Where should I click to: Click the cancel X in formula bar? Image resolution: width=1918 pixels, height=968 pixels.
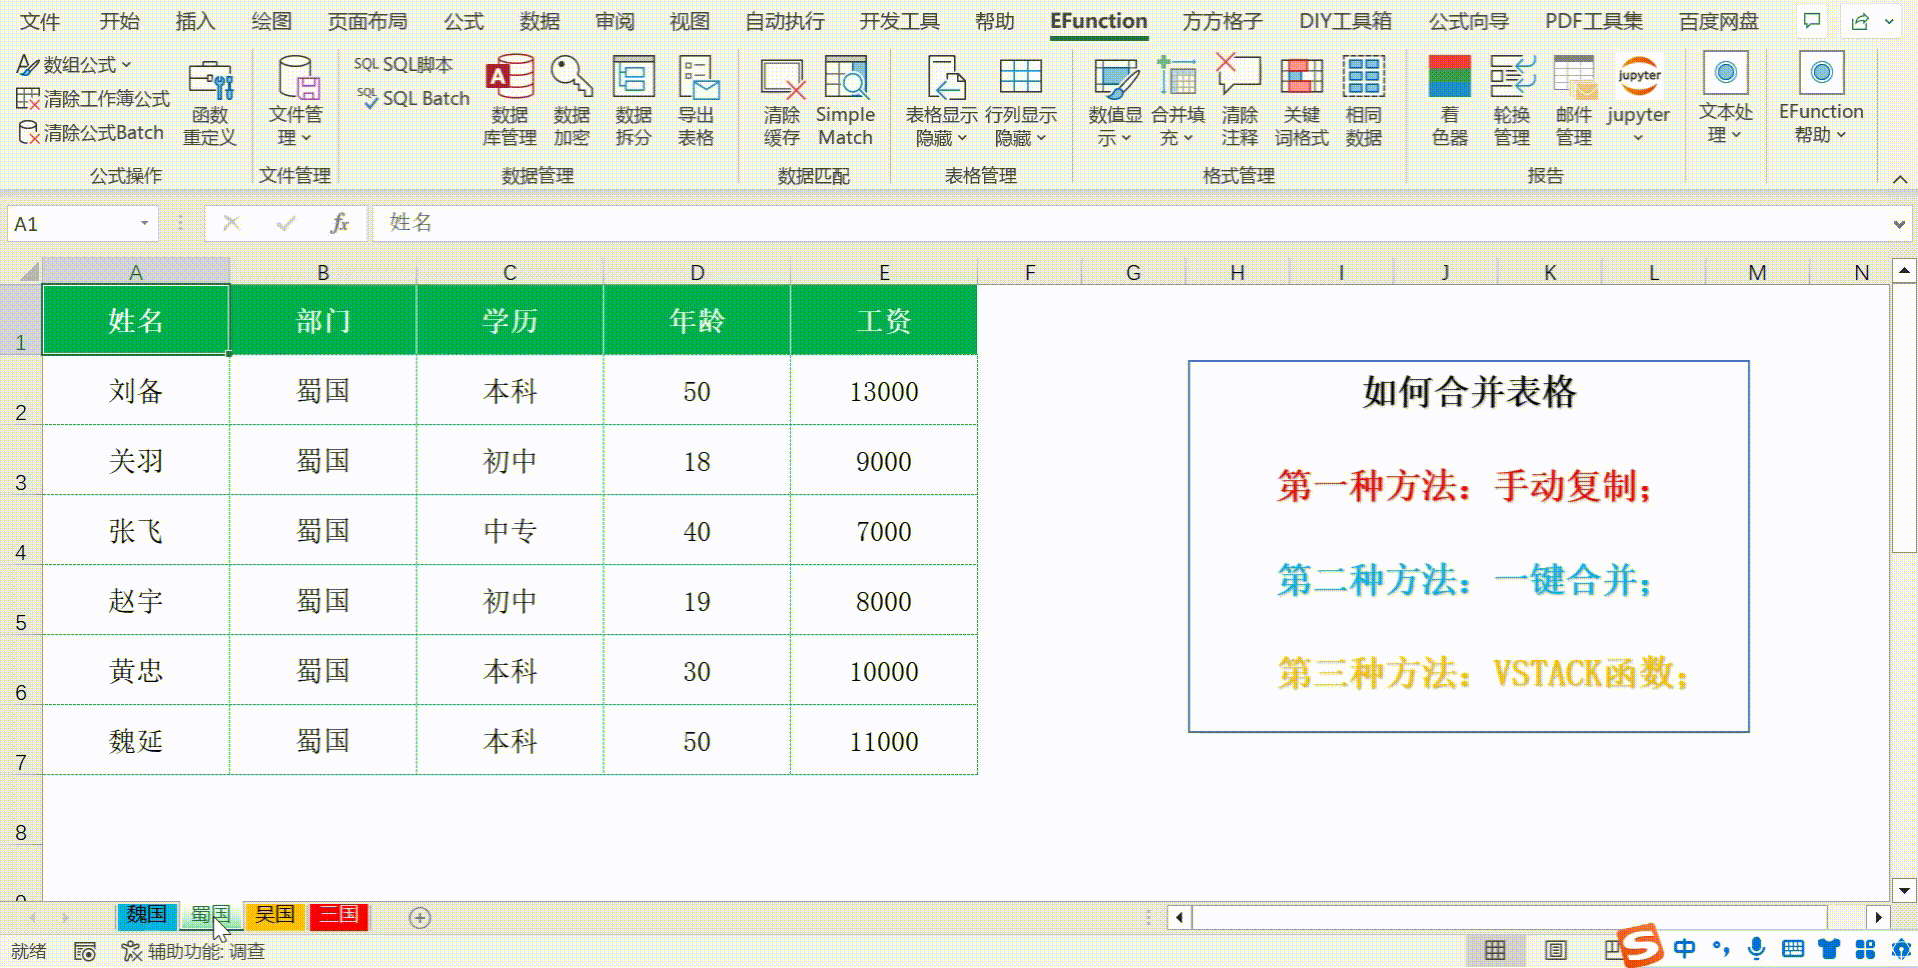click(x=231, y=223)
